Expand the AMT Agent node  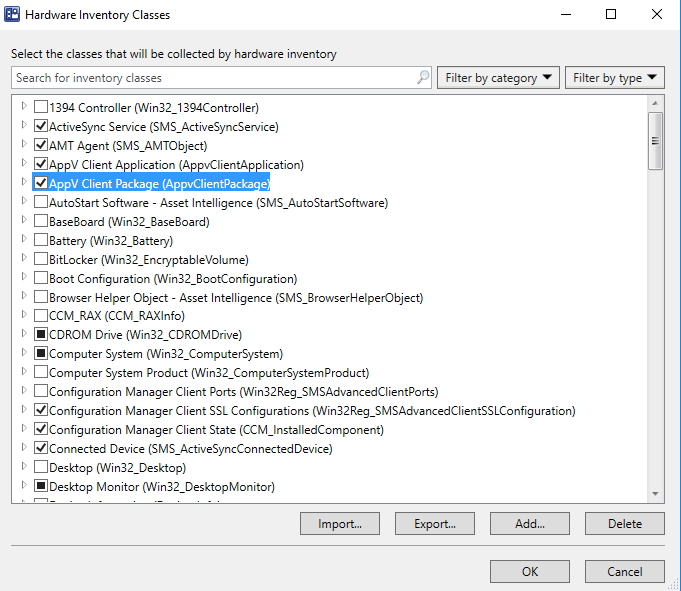24,144
